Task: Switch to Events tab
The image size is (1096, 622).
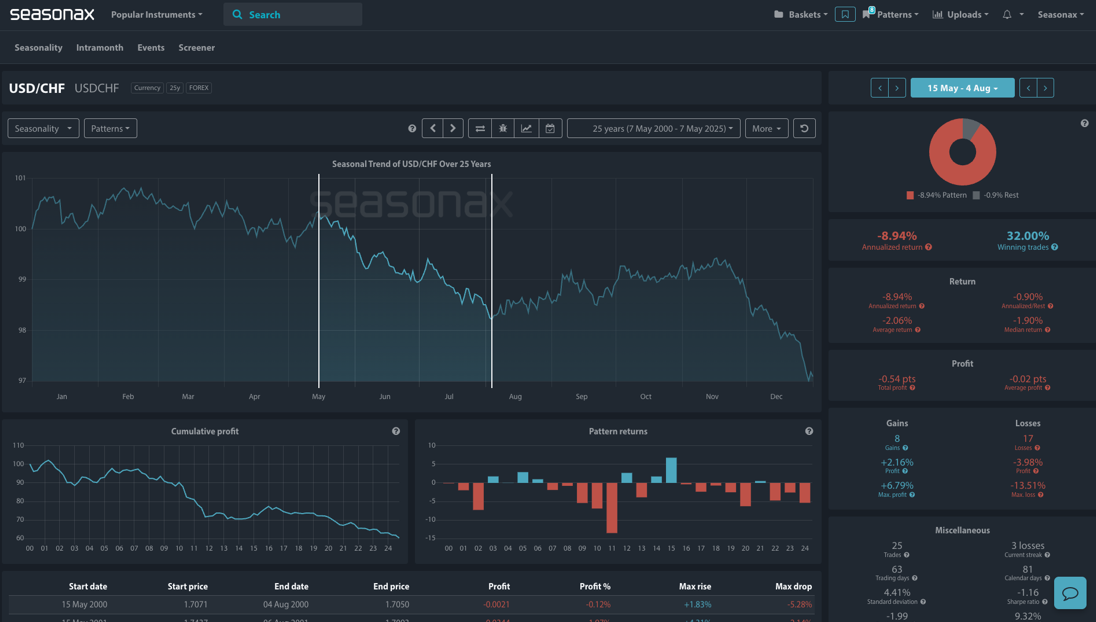Action: pos(151,48)
